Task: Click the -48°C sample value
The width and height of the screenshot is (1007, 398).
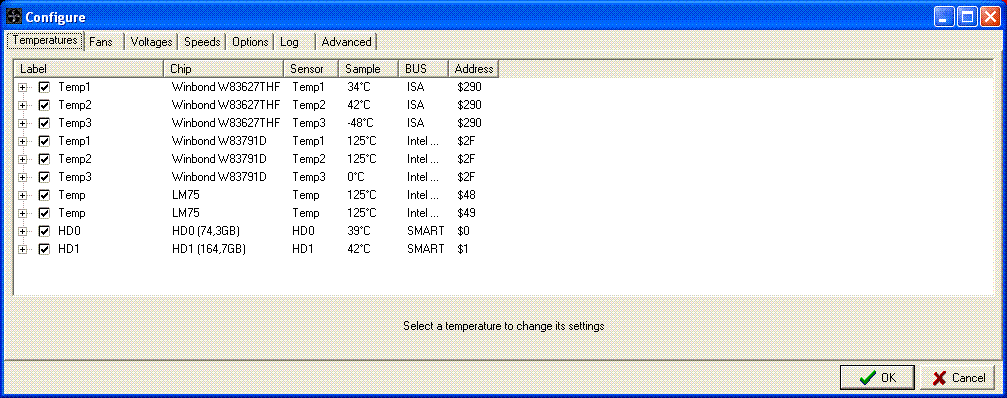Action: coord(360,123)
